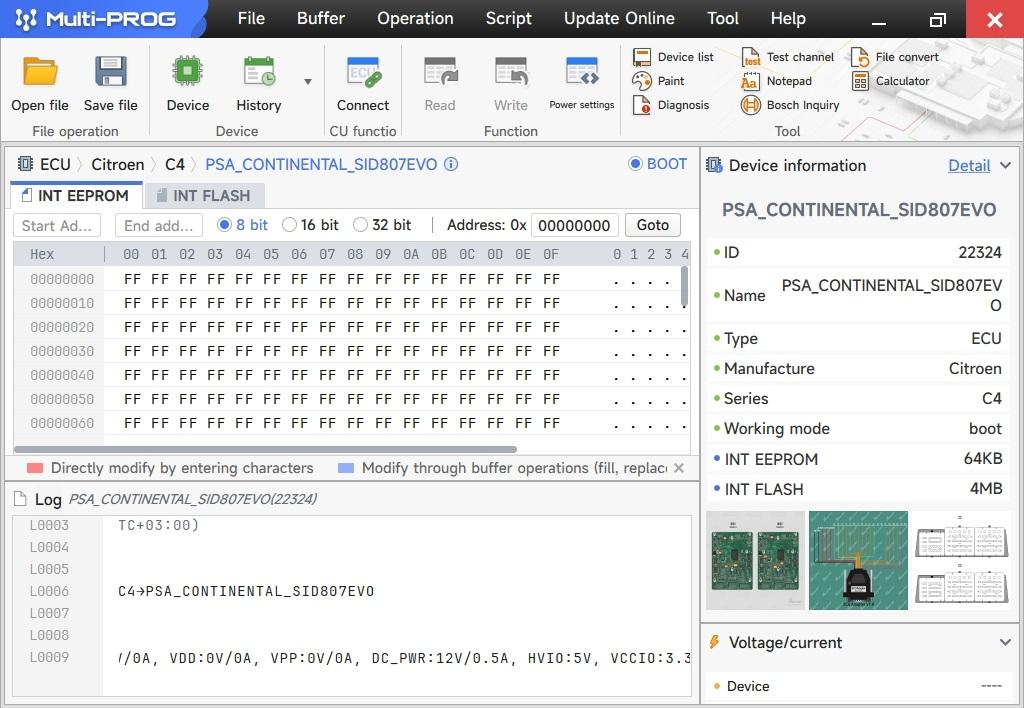Open the Update Online menu
Screen dimensions: 1024x708
pos(619,18)
